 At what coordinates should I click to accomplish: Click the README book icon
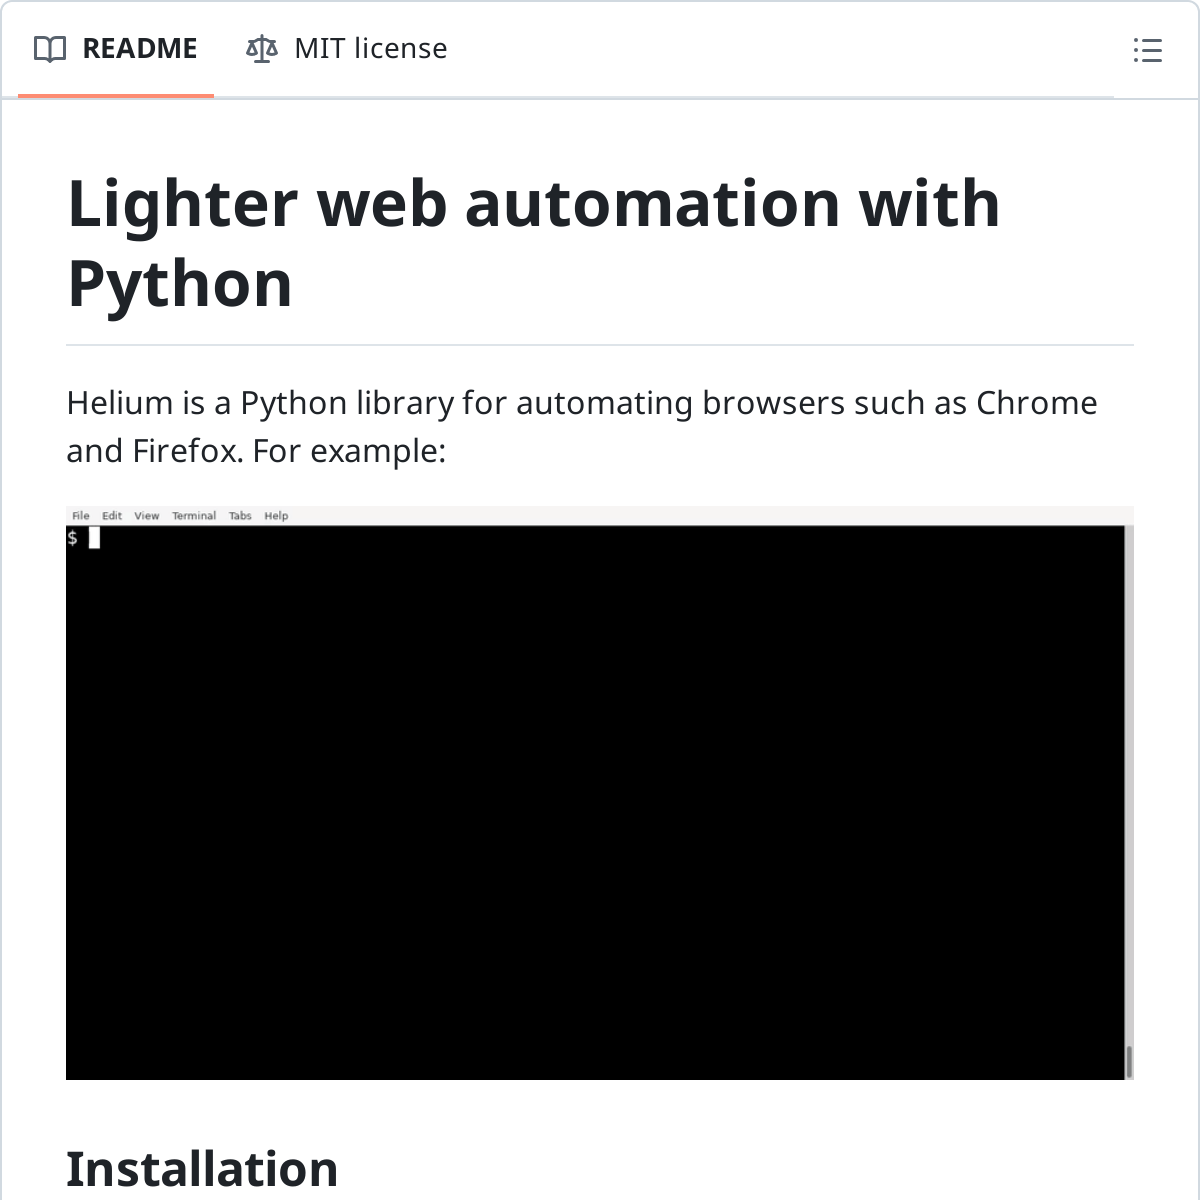tap(50, 49)
